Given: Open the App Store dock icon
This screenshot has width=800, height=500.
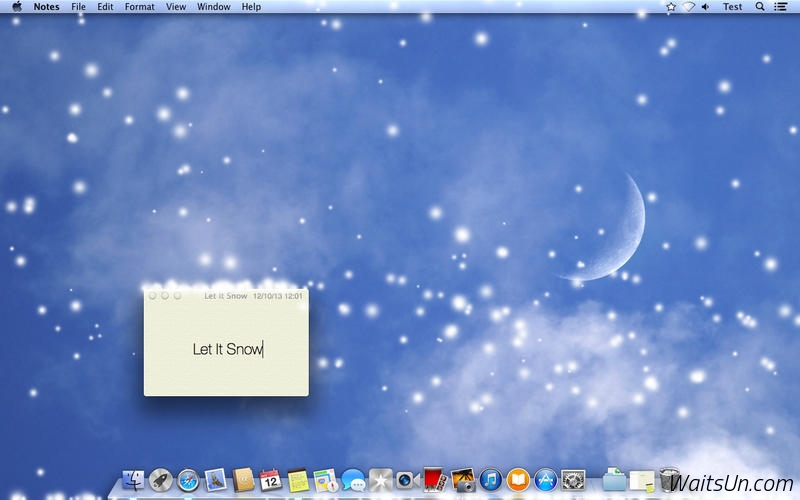Looking at the screenshot, I should pyautogui.click(x=546, y=481).
